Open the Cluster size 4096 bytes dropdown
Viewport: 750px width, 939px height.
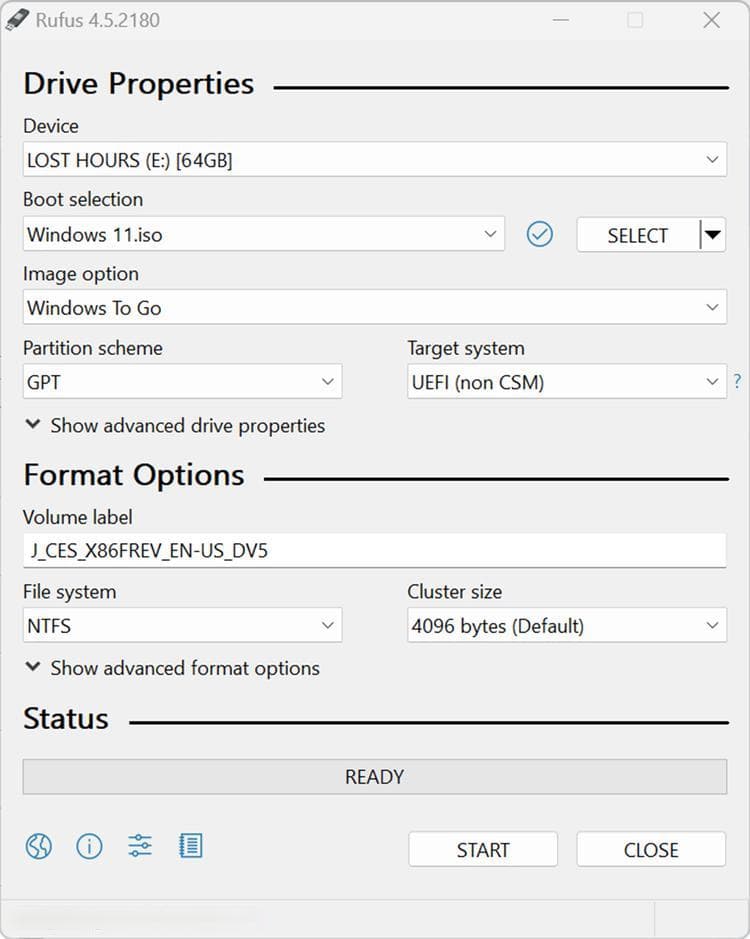tap(567, 625)
